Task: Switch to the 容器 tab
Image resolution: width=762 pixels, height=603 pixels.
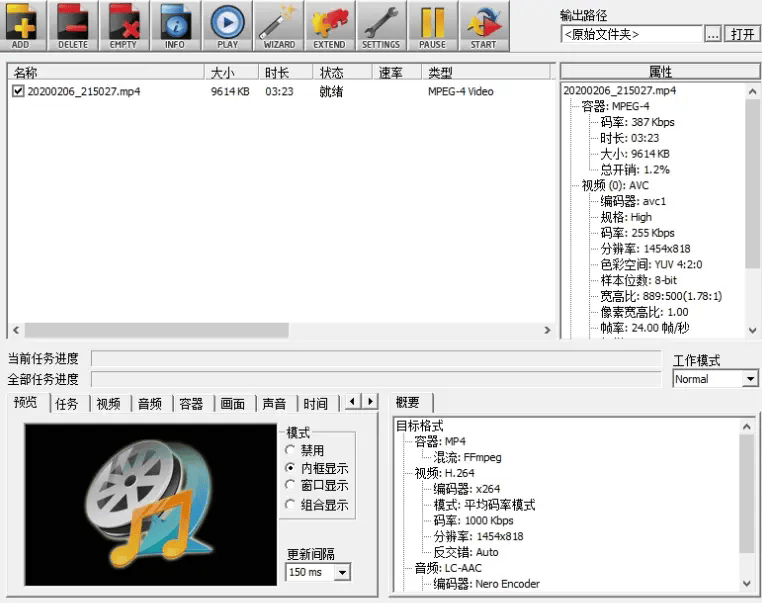Action: point(191,404)
